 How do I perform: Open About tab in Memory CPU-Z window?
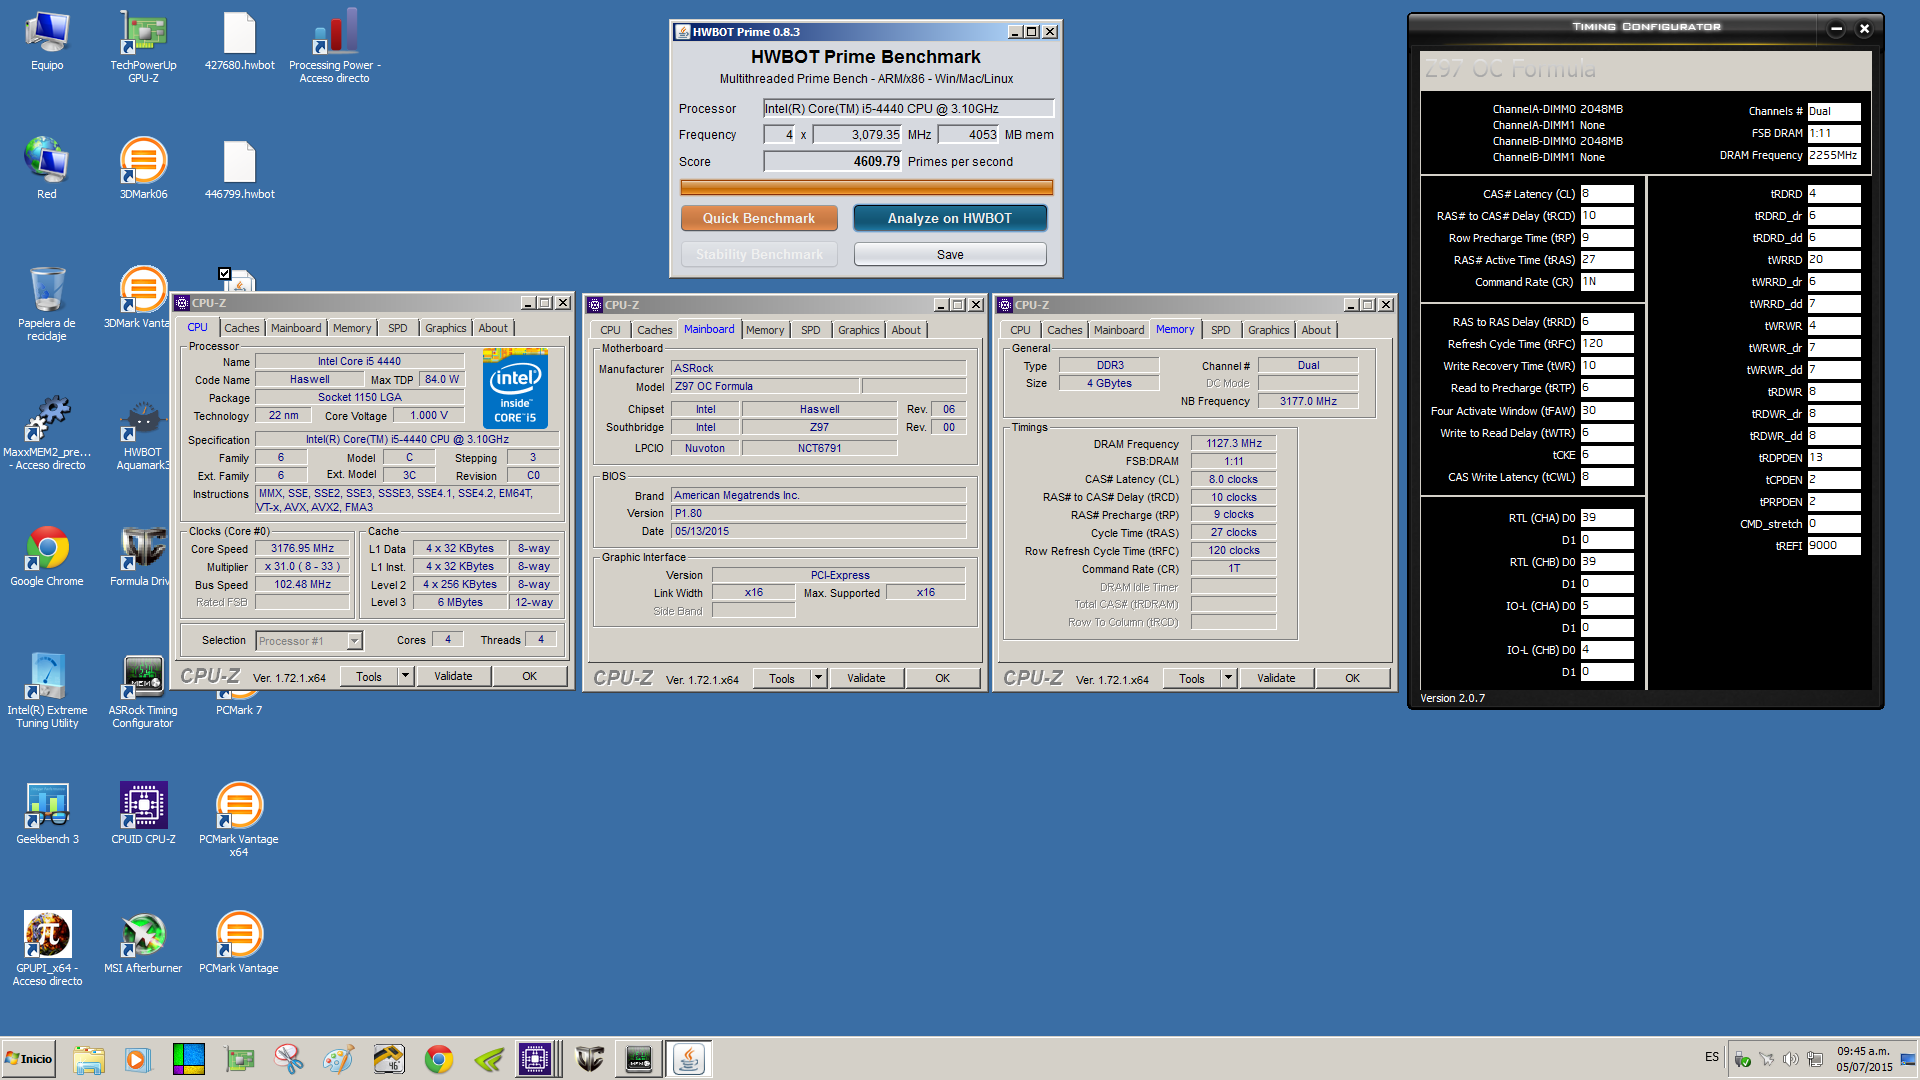(1315, 330)
